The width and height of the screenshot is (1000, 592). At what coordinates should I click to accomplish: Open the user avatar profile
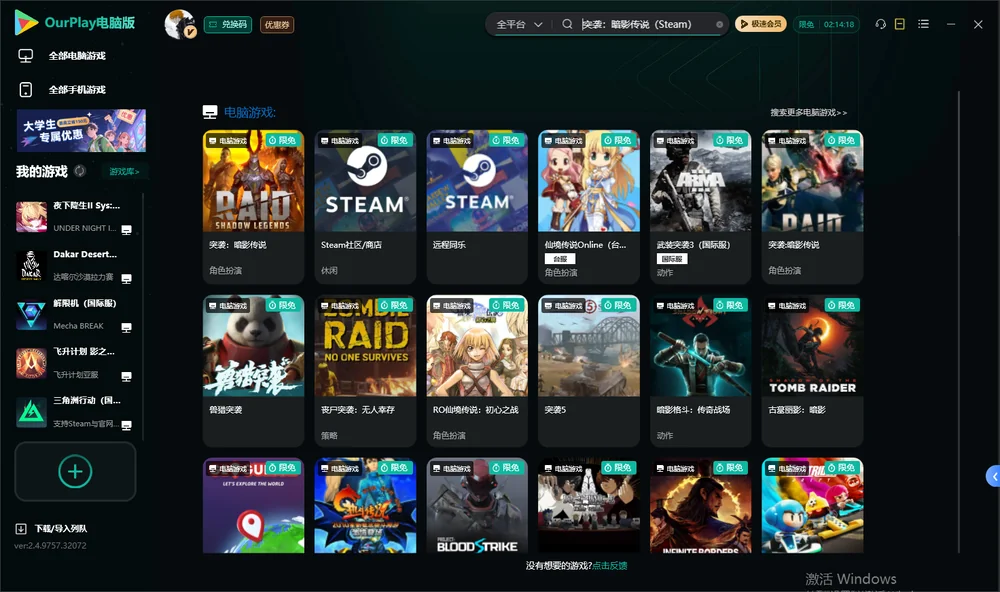[x=180, y=24]
